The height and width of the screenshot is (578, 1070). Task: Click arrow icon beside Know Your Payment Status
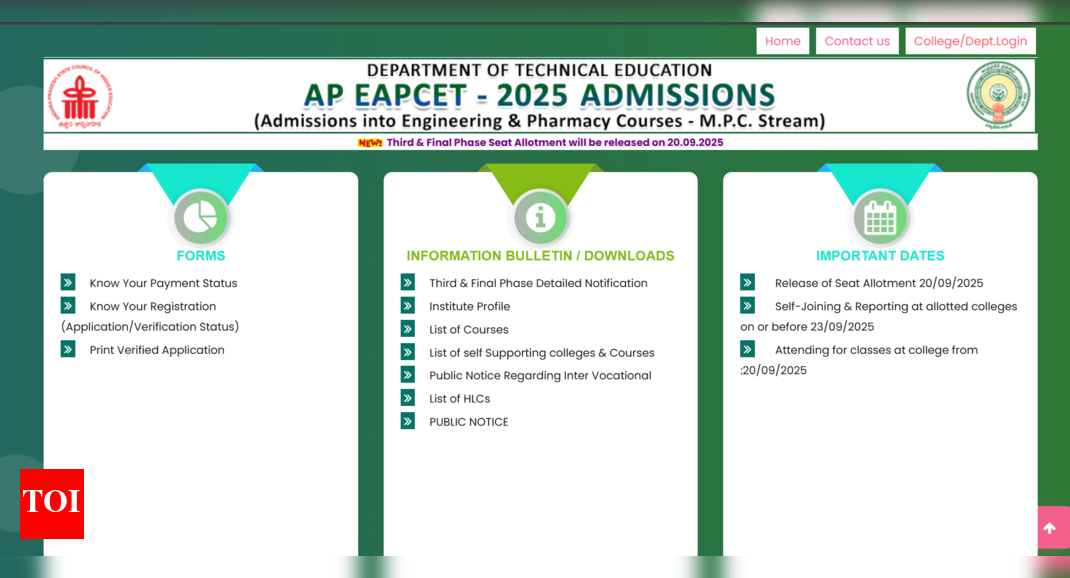68,282
